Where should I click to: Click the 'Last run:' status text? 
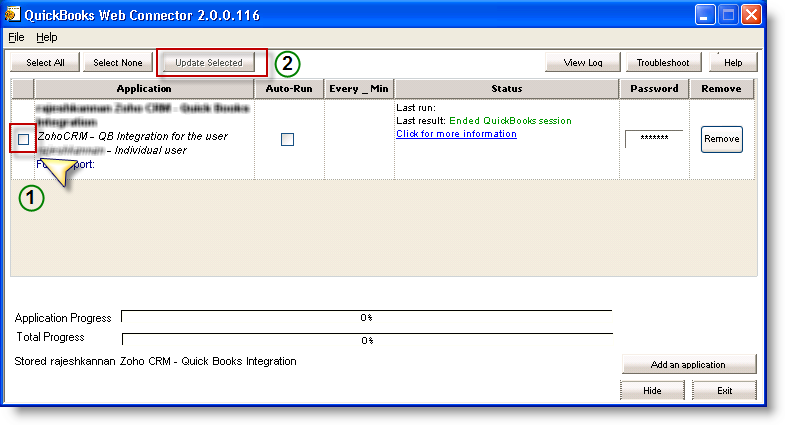(x=416, y=108)
